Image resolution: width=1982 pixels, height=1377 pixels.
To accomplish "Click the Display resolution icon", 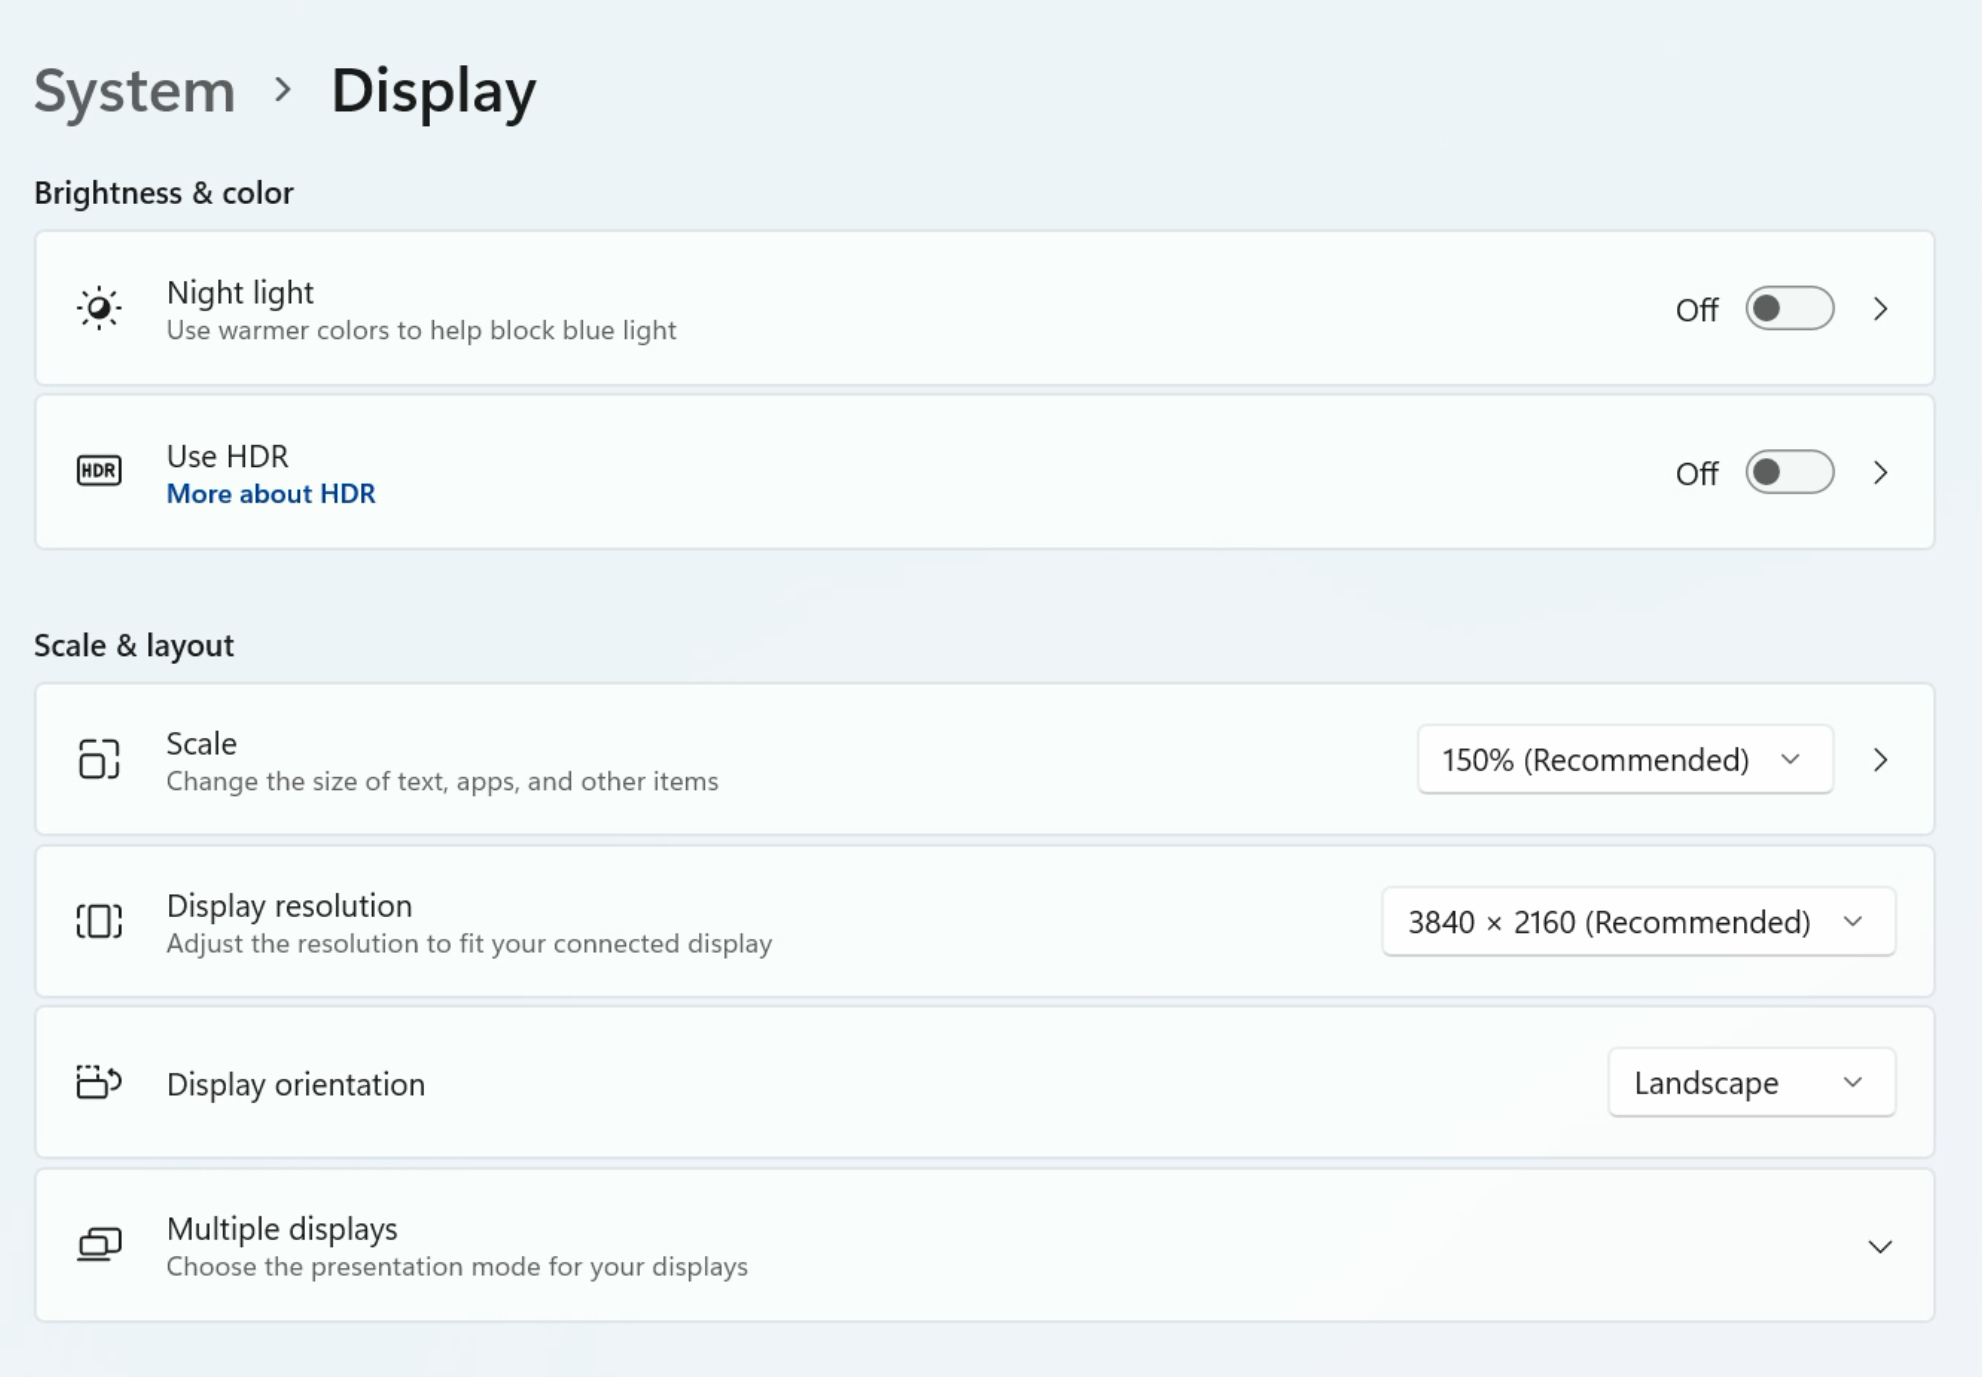I will [x=99, y=921].
